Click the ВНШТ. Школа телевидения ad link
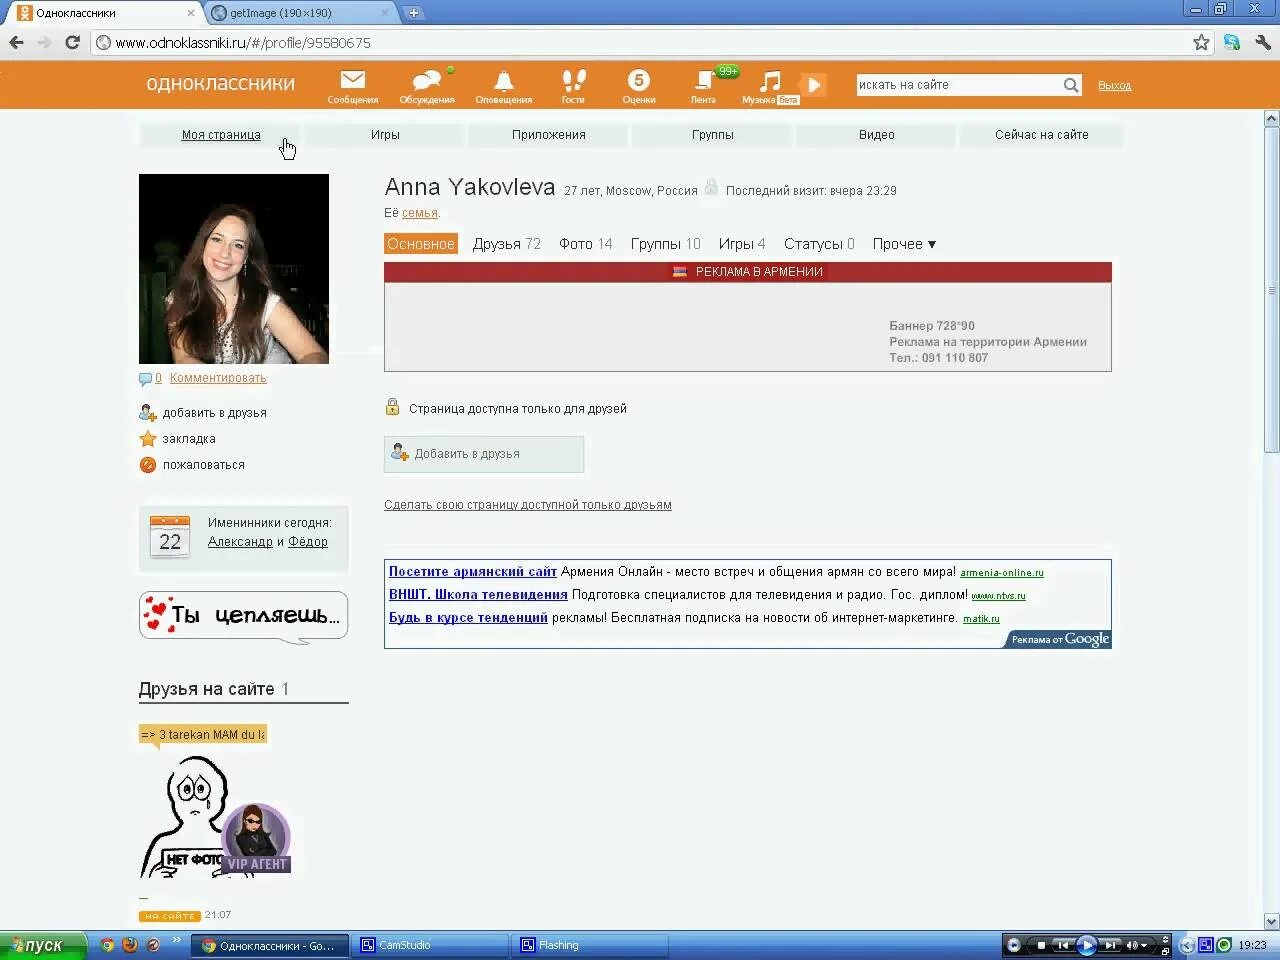 coord(478,595)
